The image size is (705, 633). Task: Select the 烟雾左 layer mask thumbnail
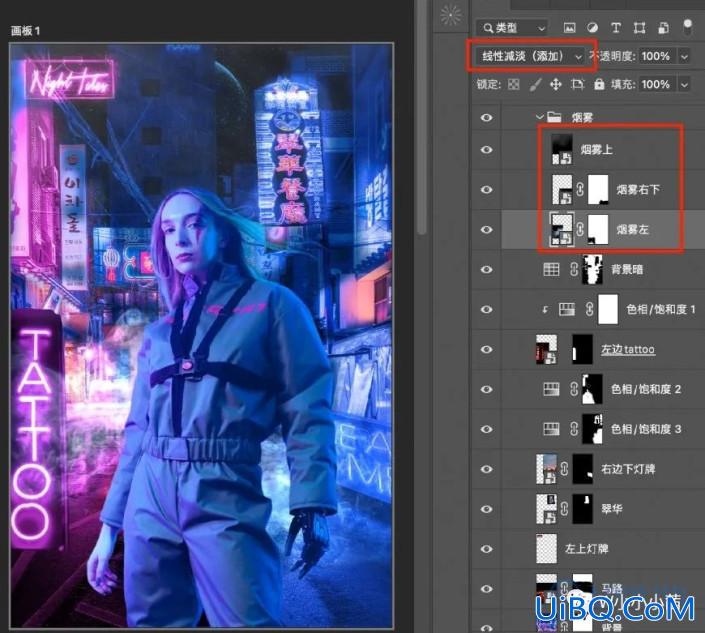click(x=598, y=229)
